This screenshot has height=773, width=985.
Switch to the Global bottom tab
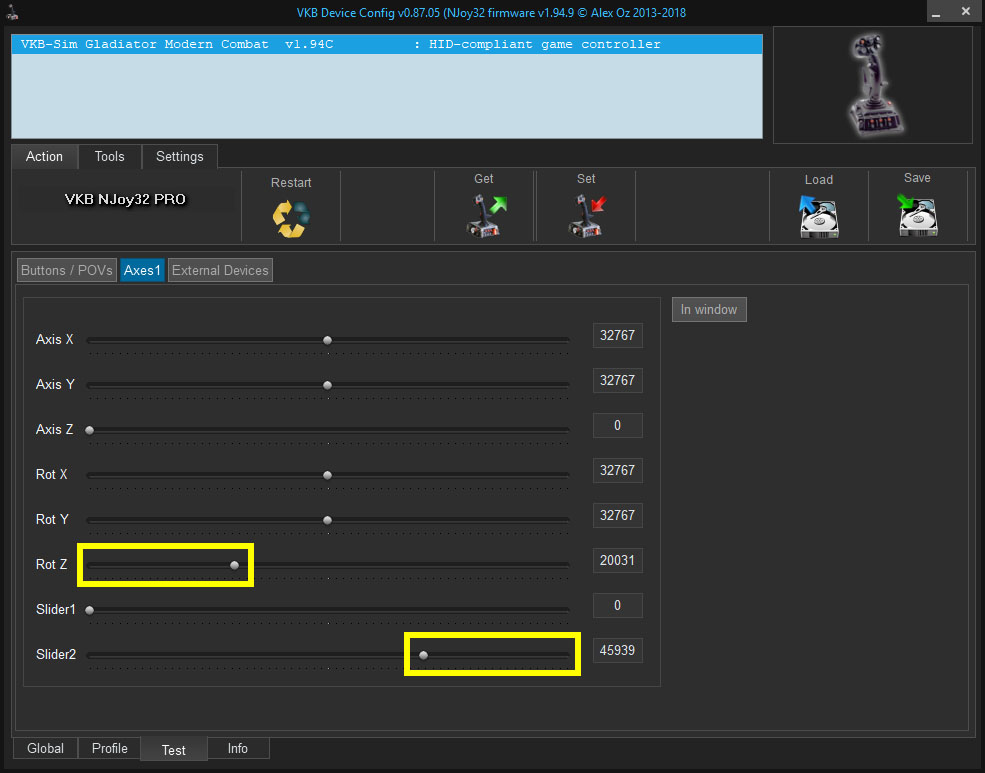[x=46, y=748]
